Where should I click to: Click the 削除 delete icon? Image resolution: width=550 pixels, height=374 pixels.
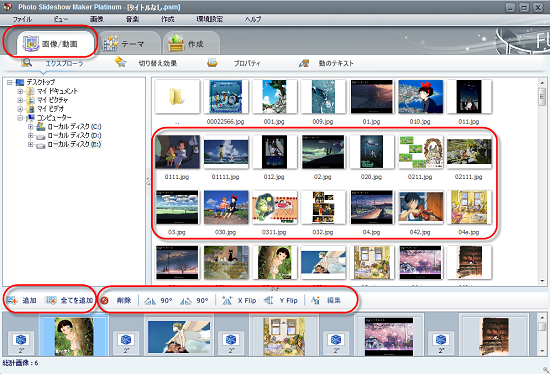(105, 300)
